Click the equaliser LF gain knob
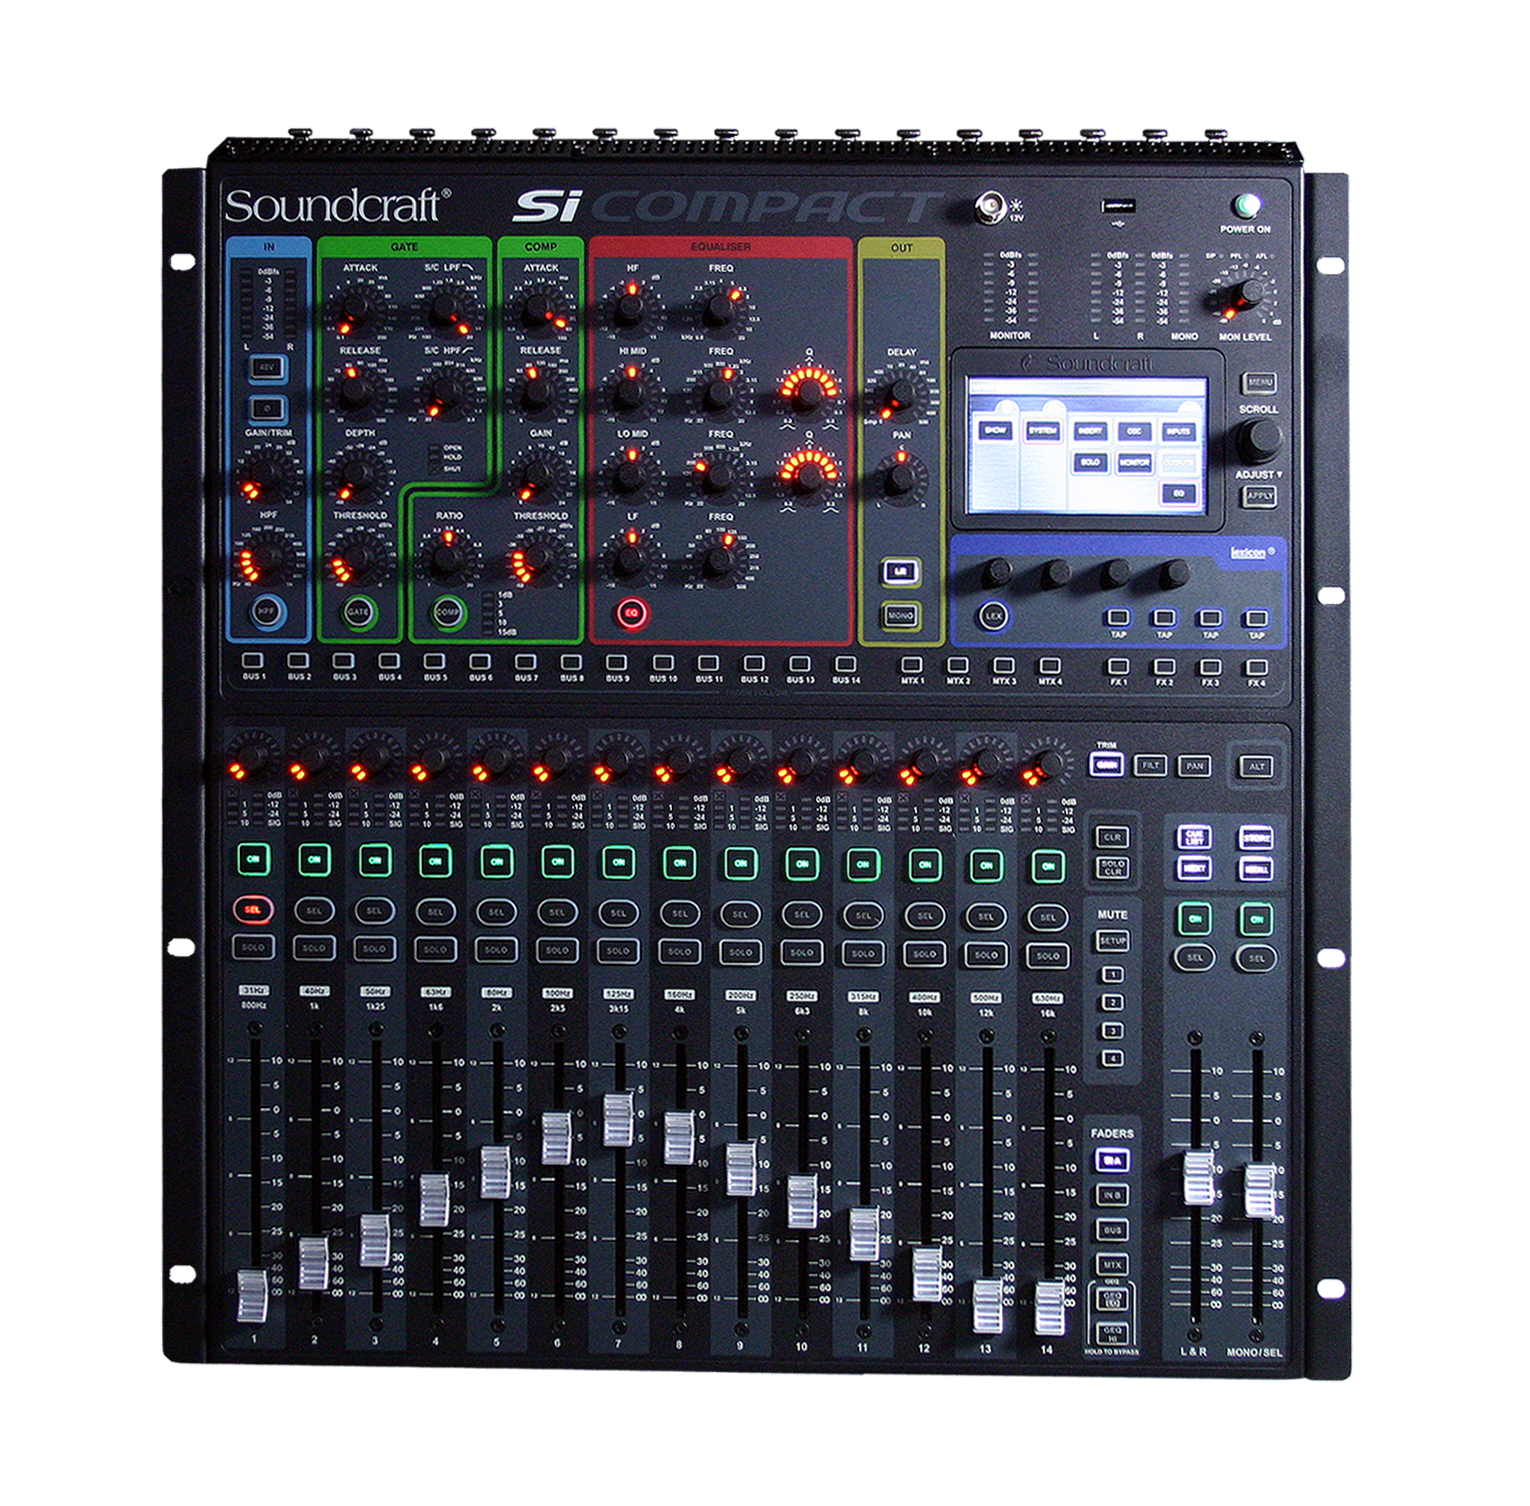 (631, 558)
